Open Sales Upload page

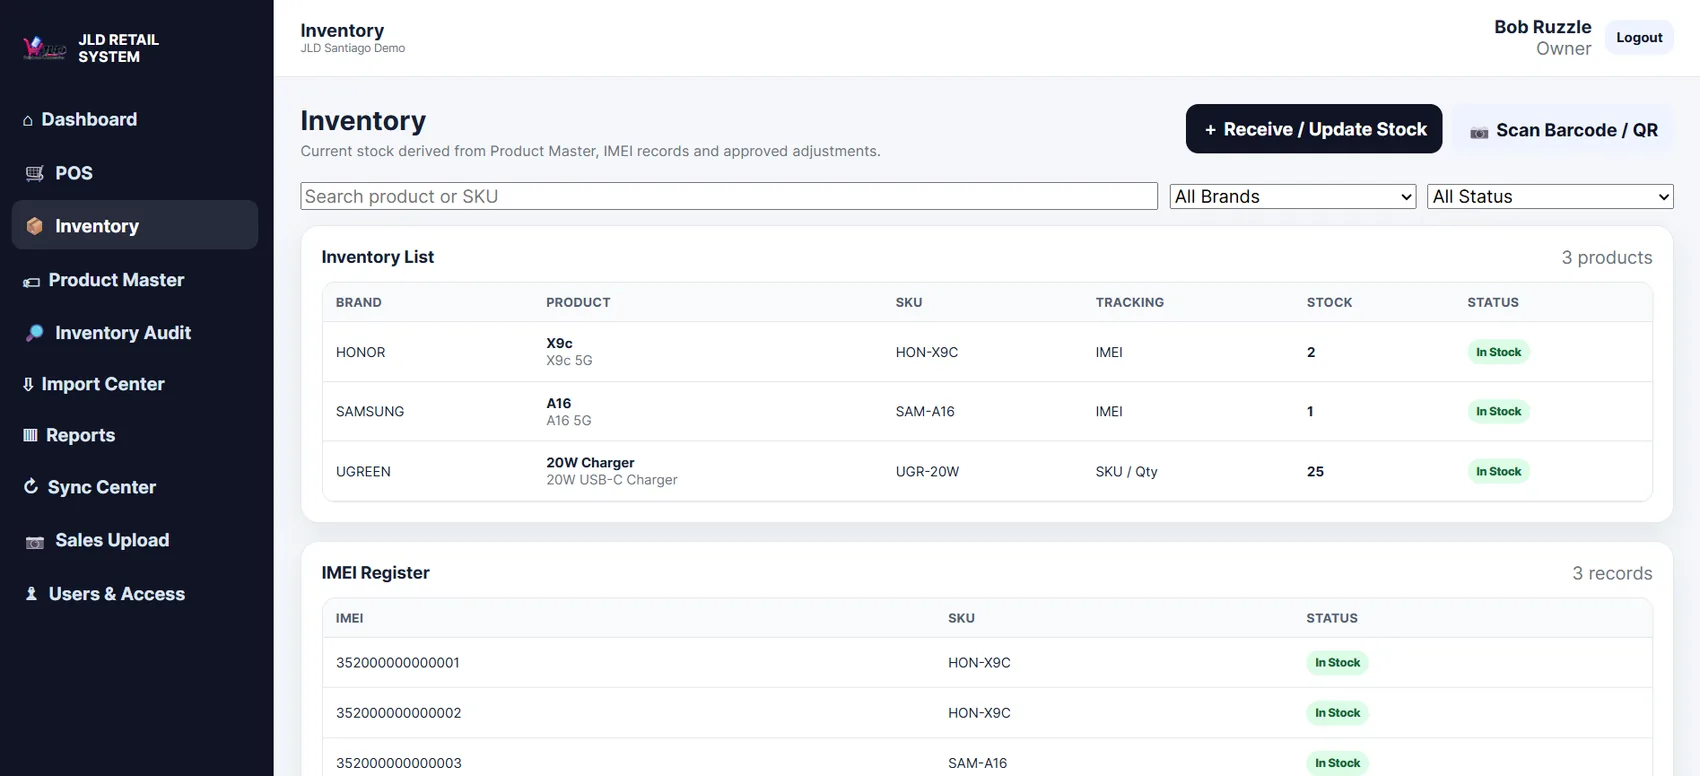pyautogui.click(x=135, y=540)
